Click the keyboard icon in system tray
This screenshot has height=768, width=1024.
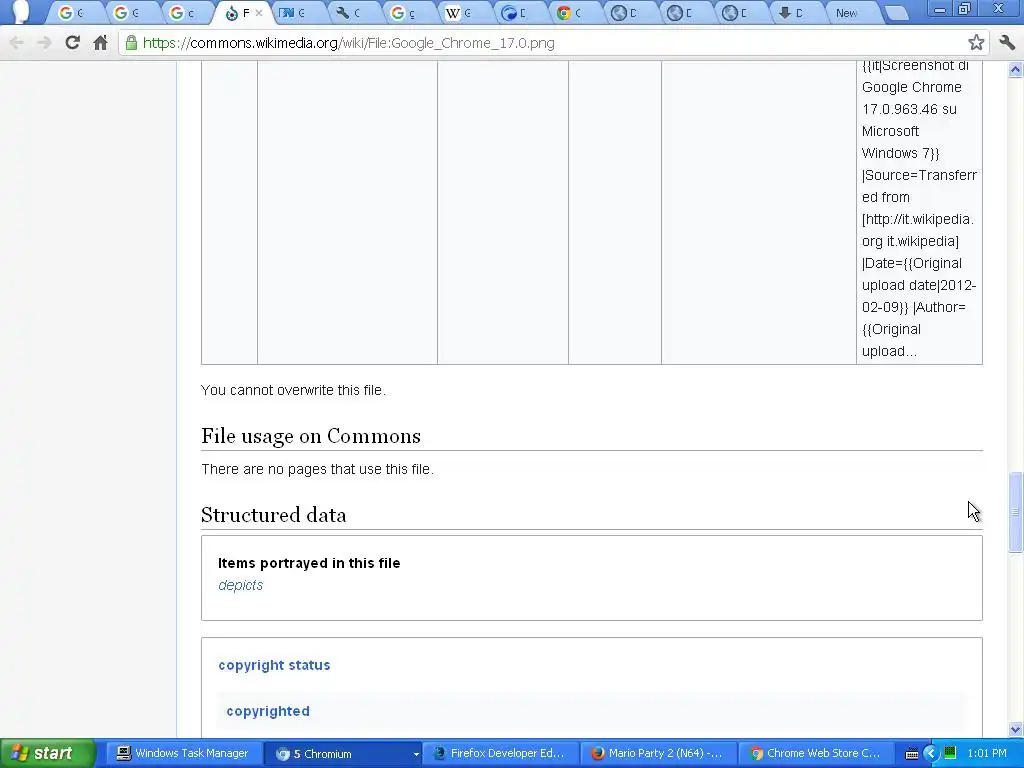tap(912, 754)
